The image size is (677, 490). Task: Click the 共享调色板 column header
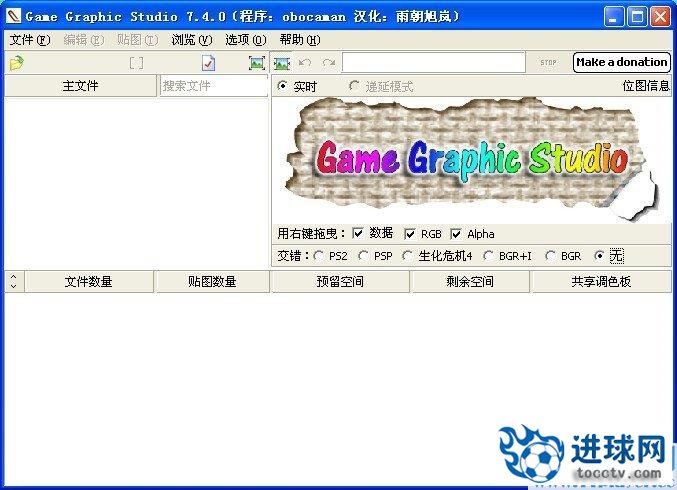(601, 281)
